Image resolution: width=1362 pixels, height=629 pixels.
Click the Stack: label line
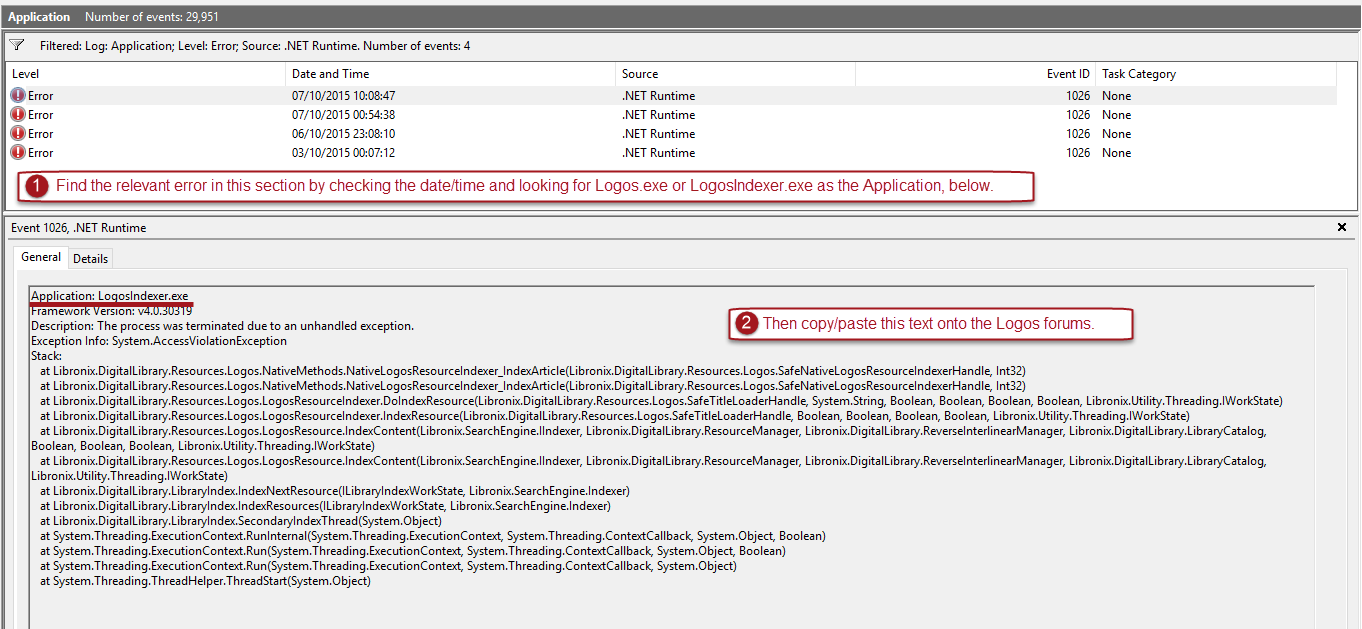[x=46, y=356]
